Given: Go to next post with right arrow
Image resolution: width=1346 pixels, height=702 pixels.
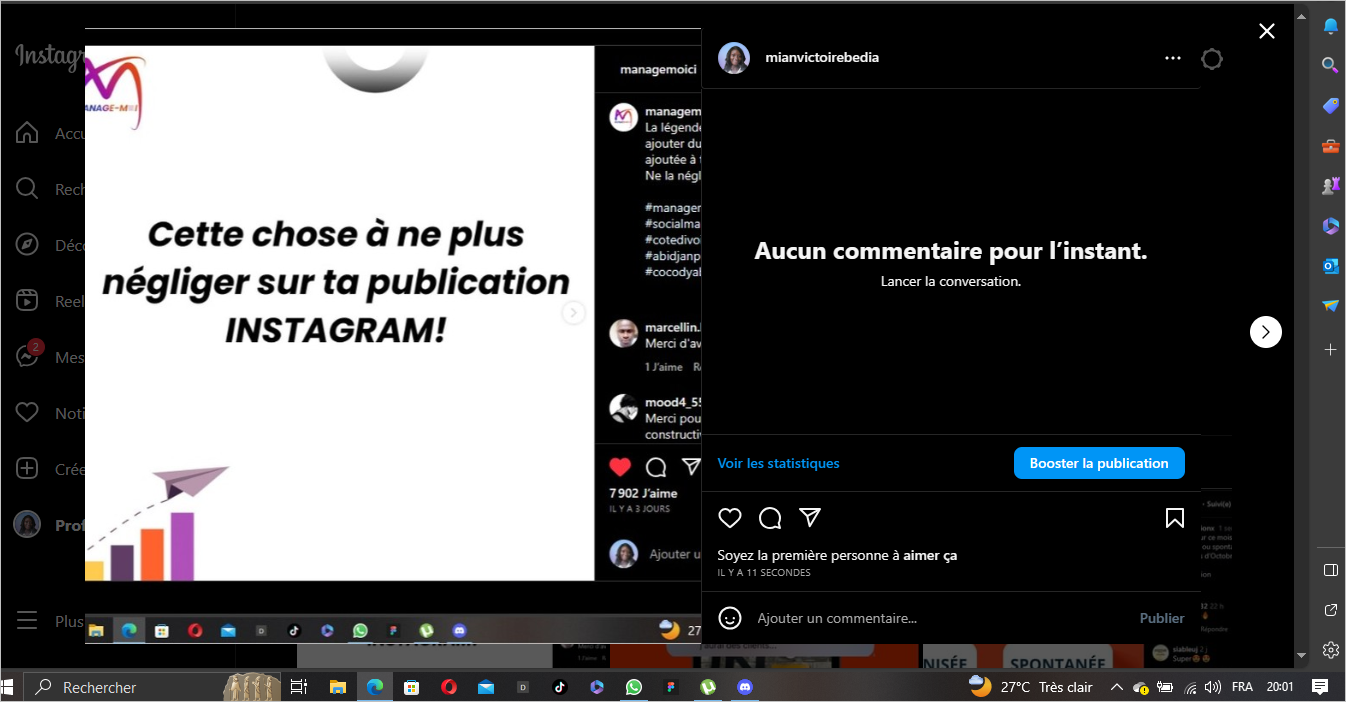Looking at the screenshot, I should 1265,332.
